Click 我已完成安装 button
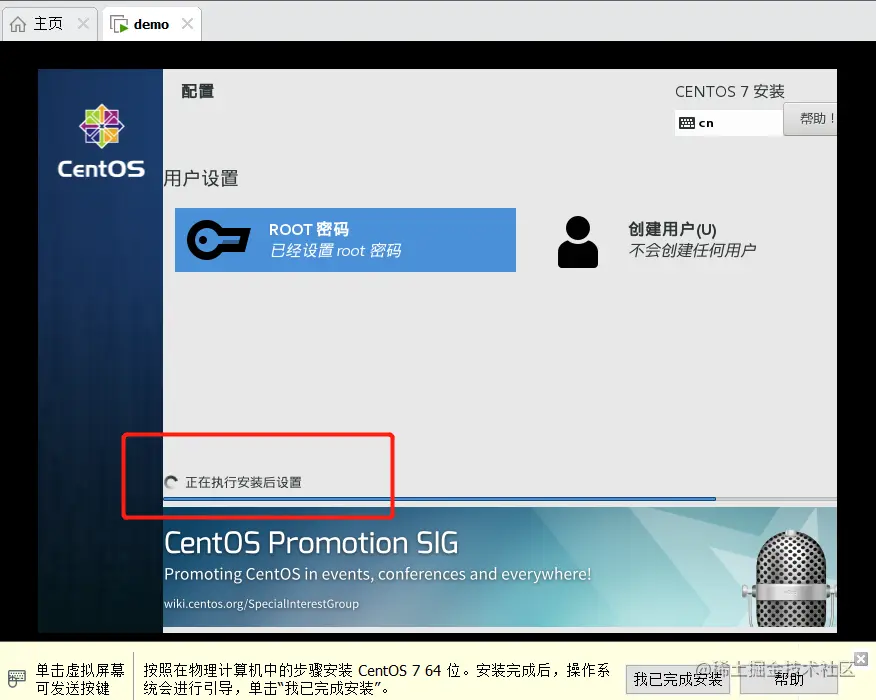The width and height of the screenshot is (876, 700). (x=678, y=679)
